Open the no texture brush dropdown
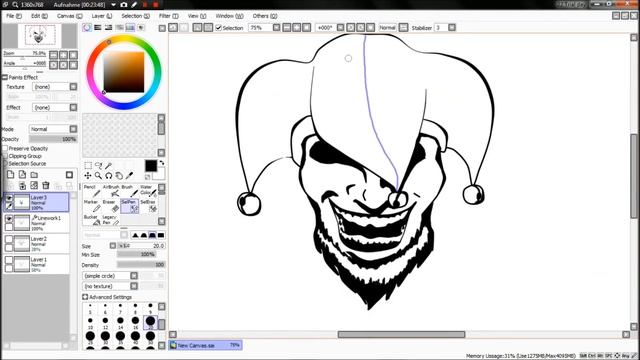Viewport: 640px width, 360px height. click(x=134, y=286)
